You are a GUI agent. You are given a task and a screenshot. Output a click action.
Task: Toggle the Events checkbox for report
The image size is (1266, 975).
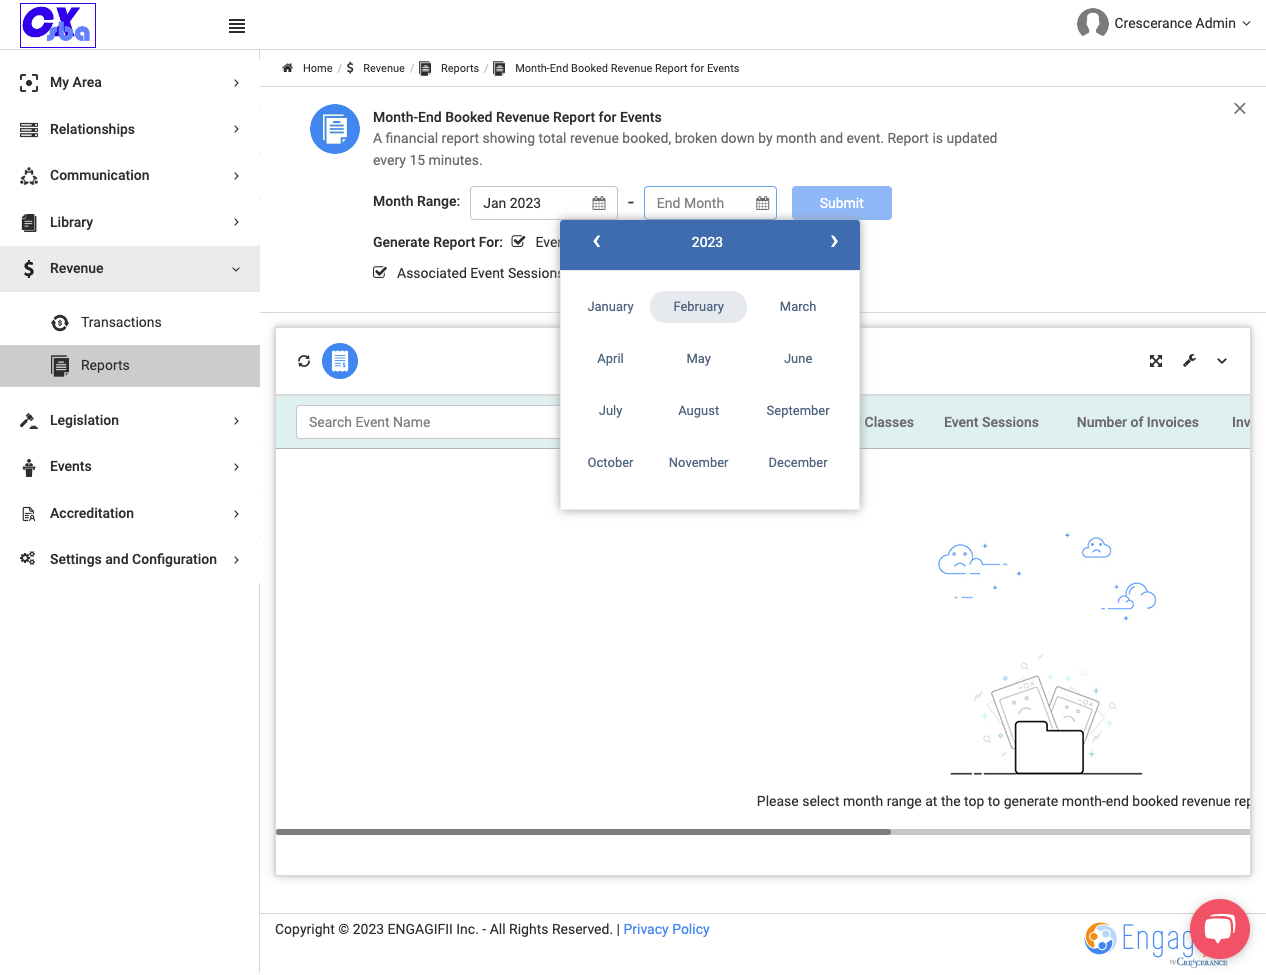518,241
